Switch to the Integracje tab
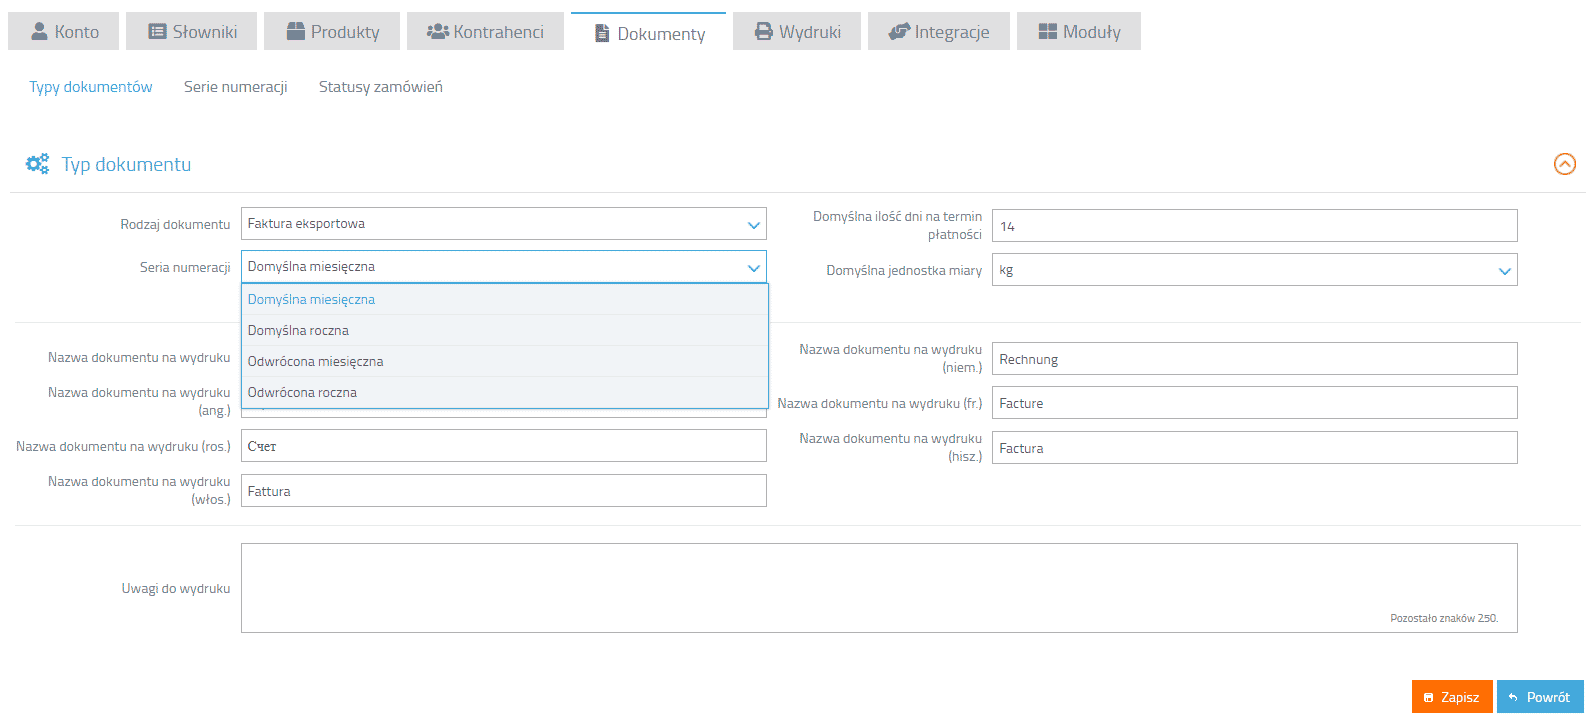The width and height of the screenshot is (1595, 719). coord(939,32)
